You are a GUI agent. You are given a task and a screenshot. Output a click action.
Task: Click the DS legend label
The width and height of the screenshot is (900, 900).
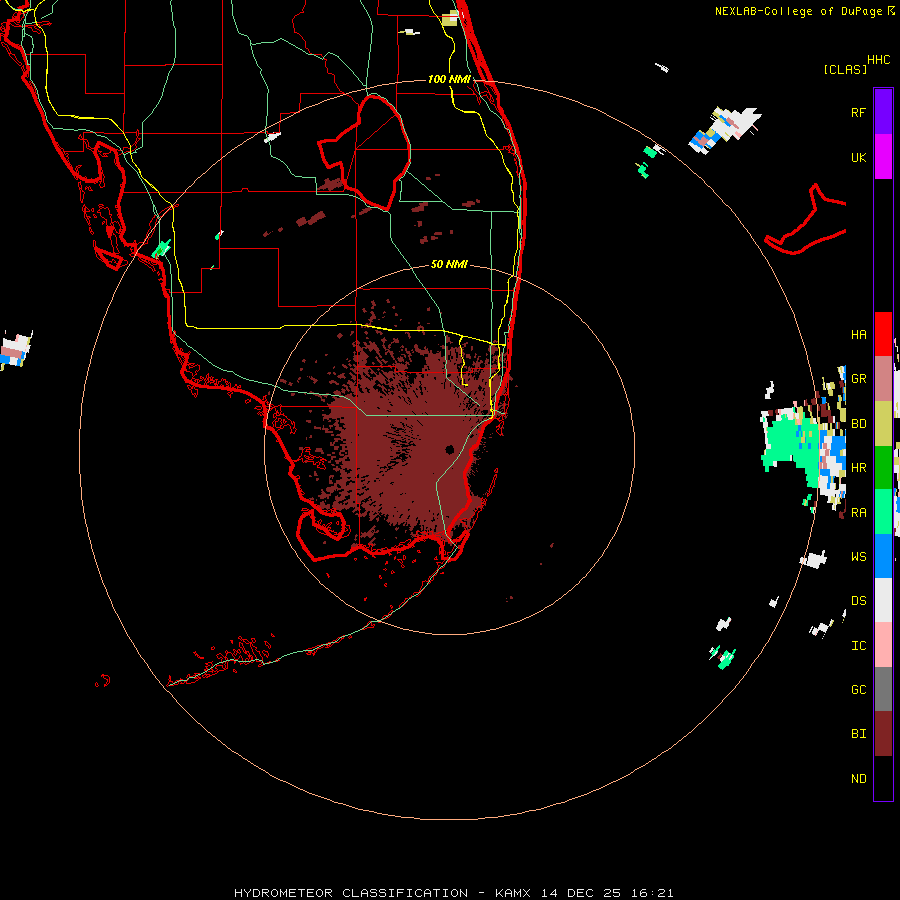pyautogui.click(x=859, y=601)
